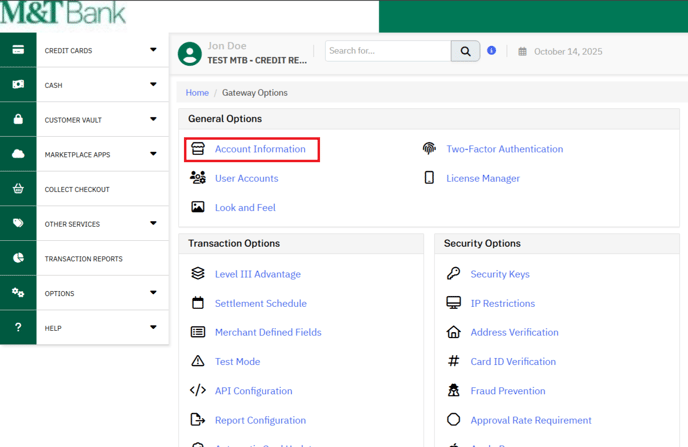Click the Customer Vault lock icon
Image resolution: width=688 pixels, height=447 pixels.
point(18,119)
